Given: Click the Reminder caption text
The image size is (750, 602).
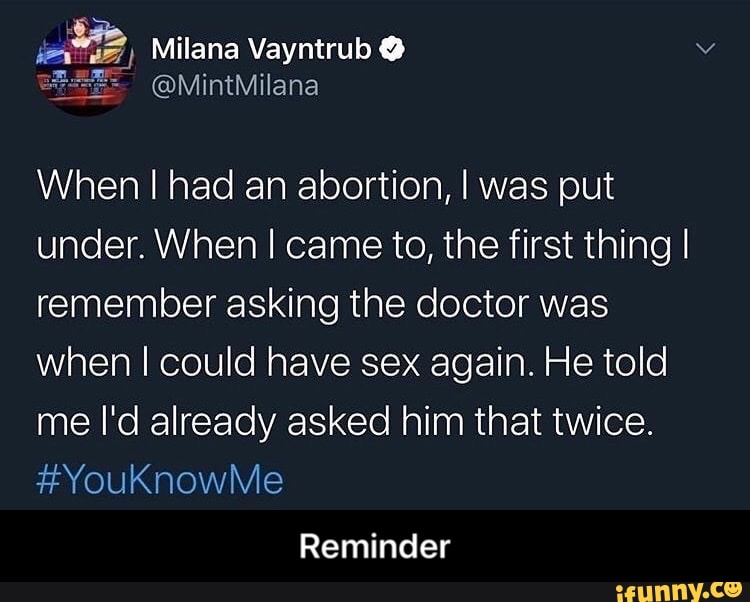Looking at the screenshot, I should click(375, 546).
